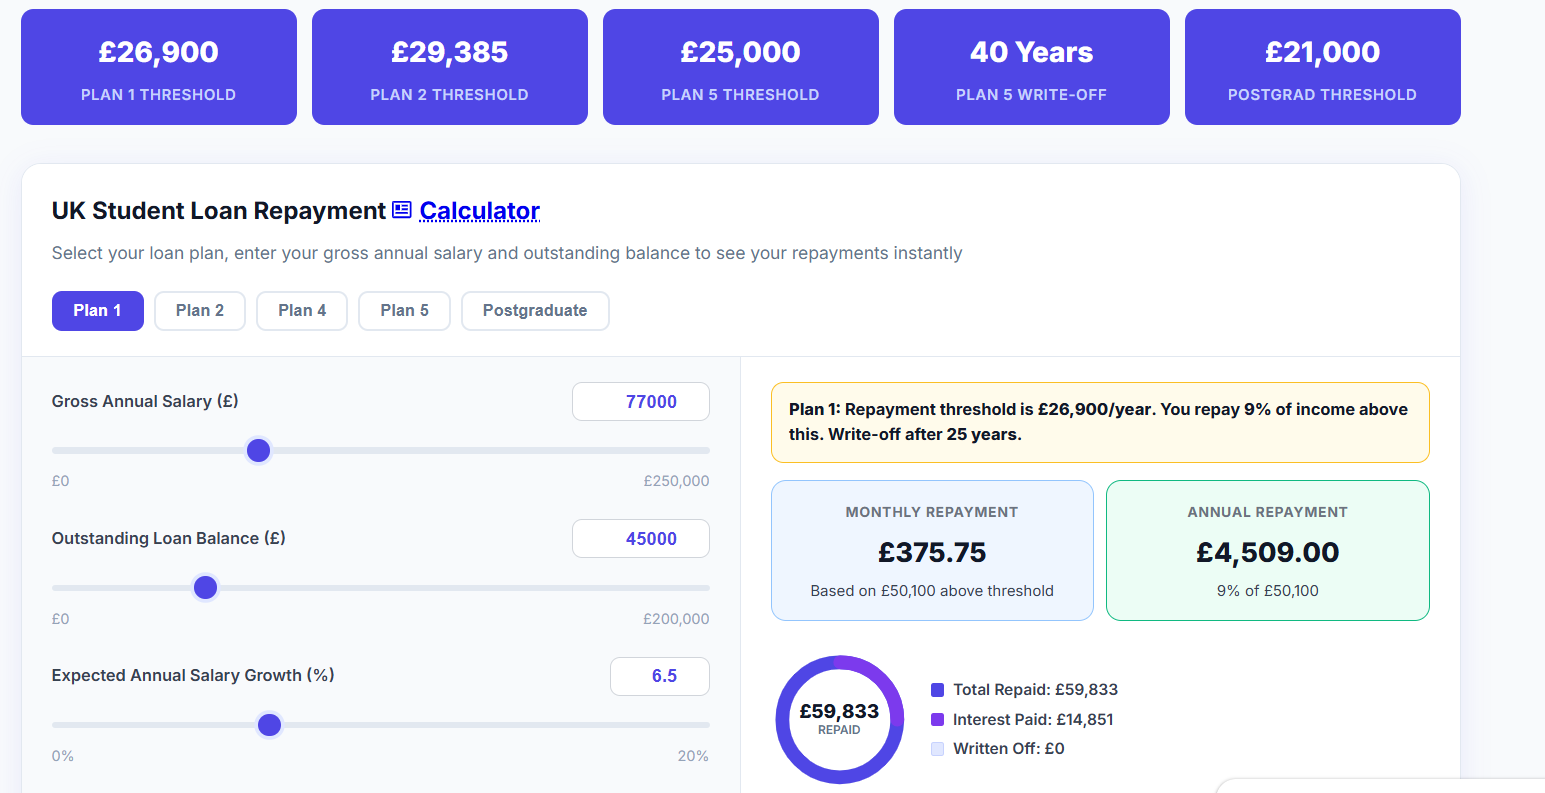Click the '9% of £50,100' text
Image resolution: width=1545 pixels, height=793 pixels.
click(1268, 591)
